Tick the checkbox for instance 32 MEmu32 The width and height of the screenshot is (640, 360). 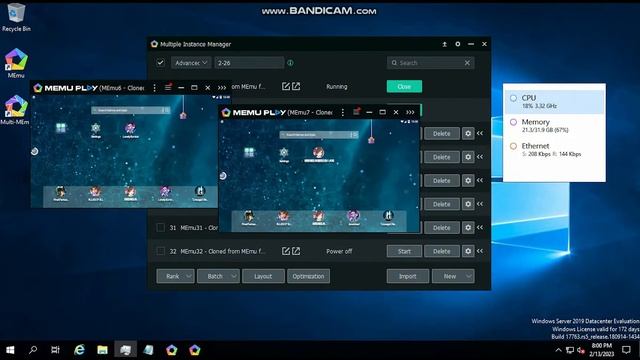[160, 251]
